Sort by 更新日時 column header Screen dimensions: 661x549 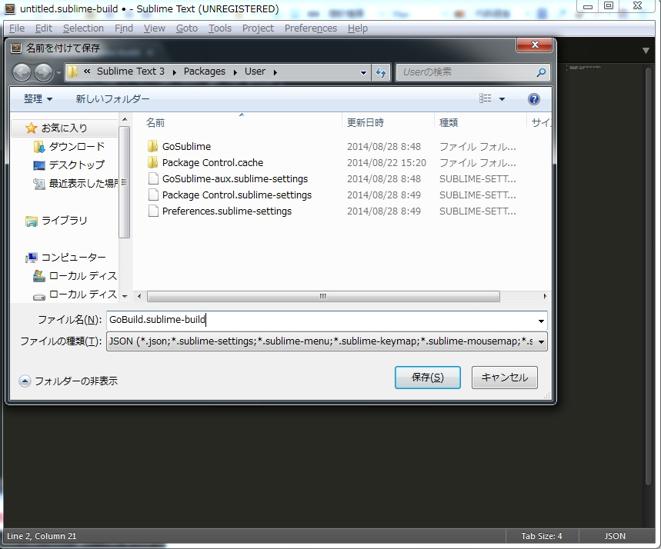pyautogui.click(x=365, y=123)
